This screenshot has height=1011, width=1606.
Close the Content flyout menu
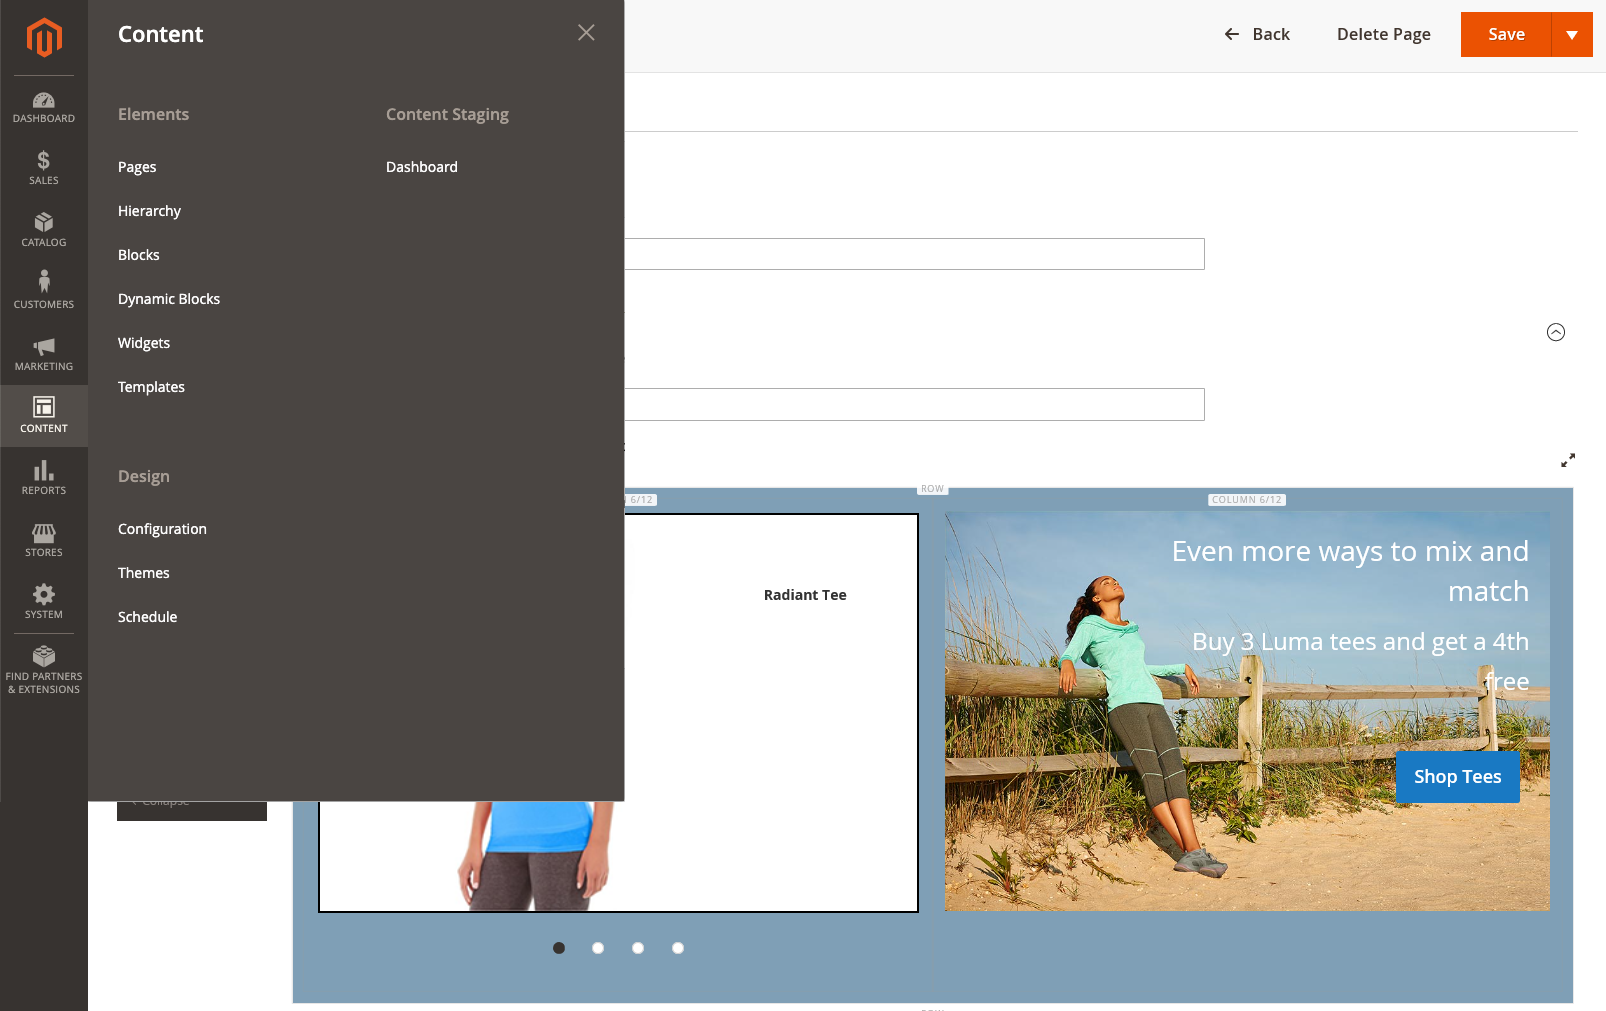point(586,33)
